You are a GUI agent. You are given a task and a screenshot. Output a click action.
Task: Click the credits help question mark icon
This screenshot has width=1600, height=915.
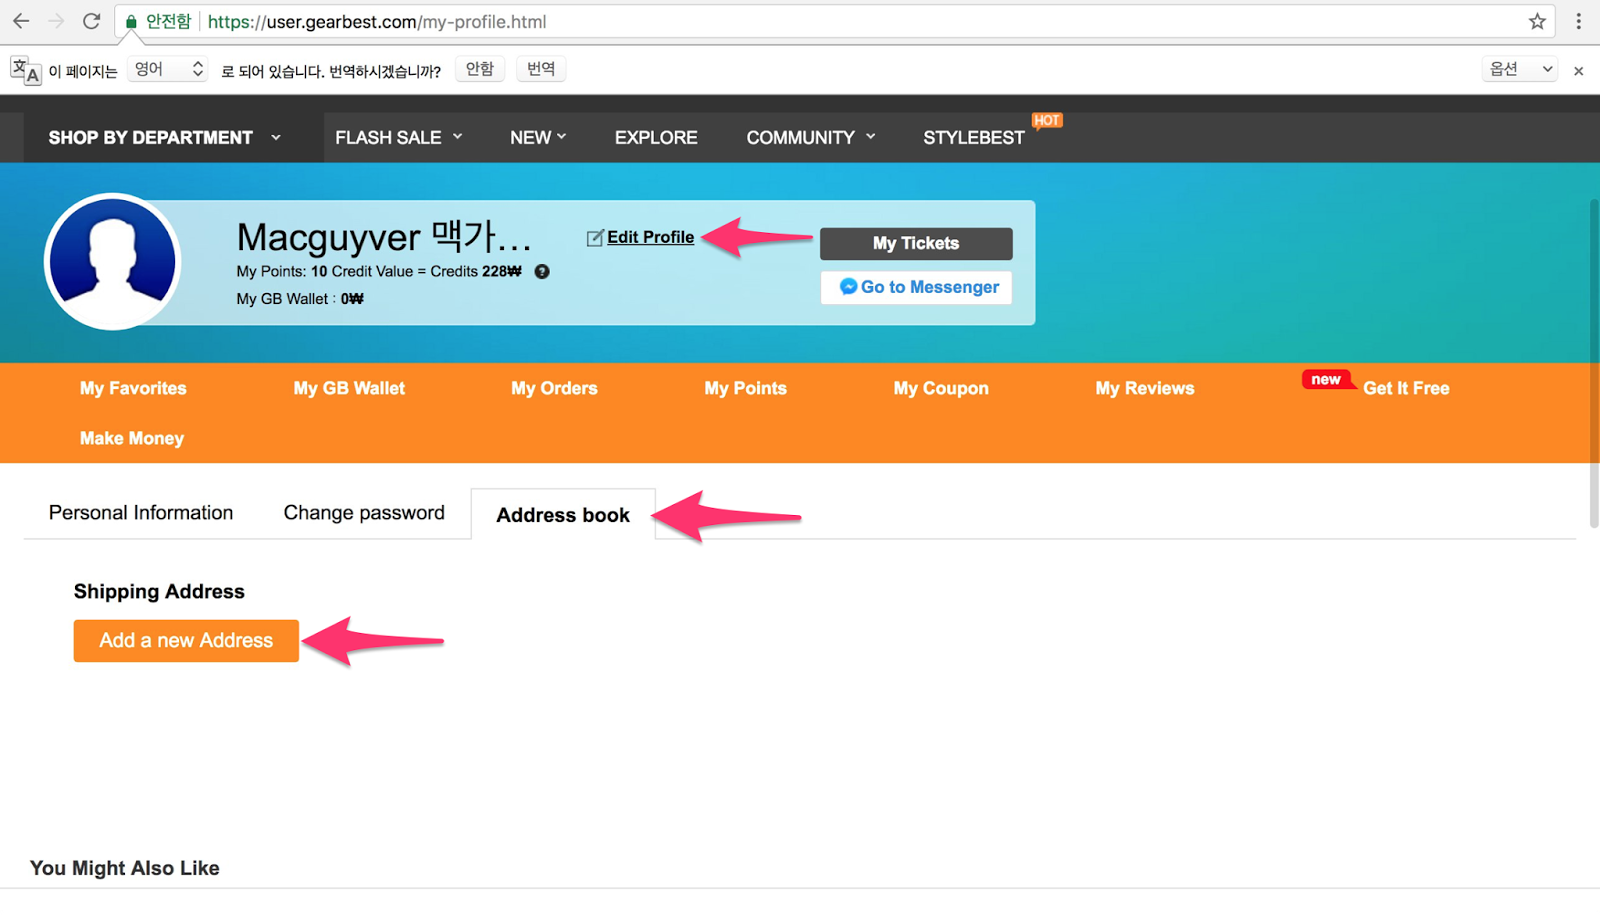[542, 271]
